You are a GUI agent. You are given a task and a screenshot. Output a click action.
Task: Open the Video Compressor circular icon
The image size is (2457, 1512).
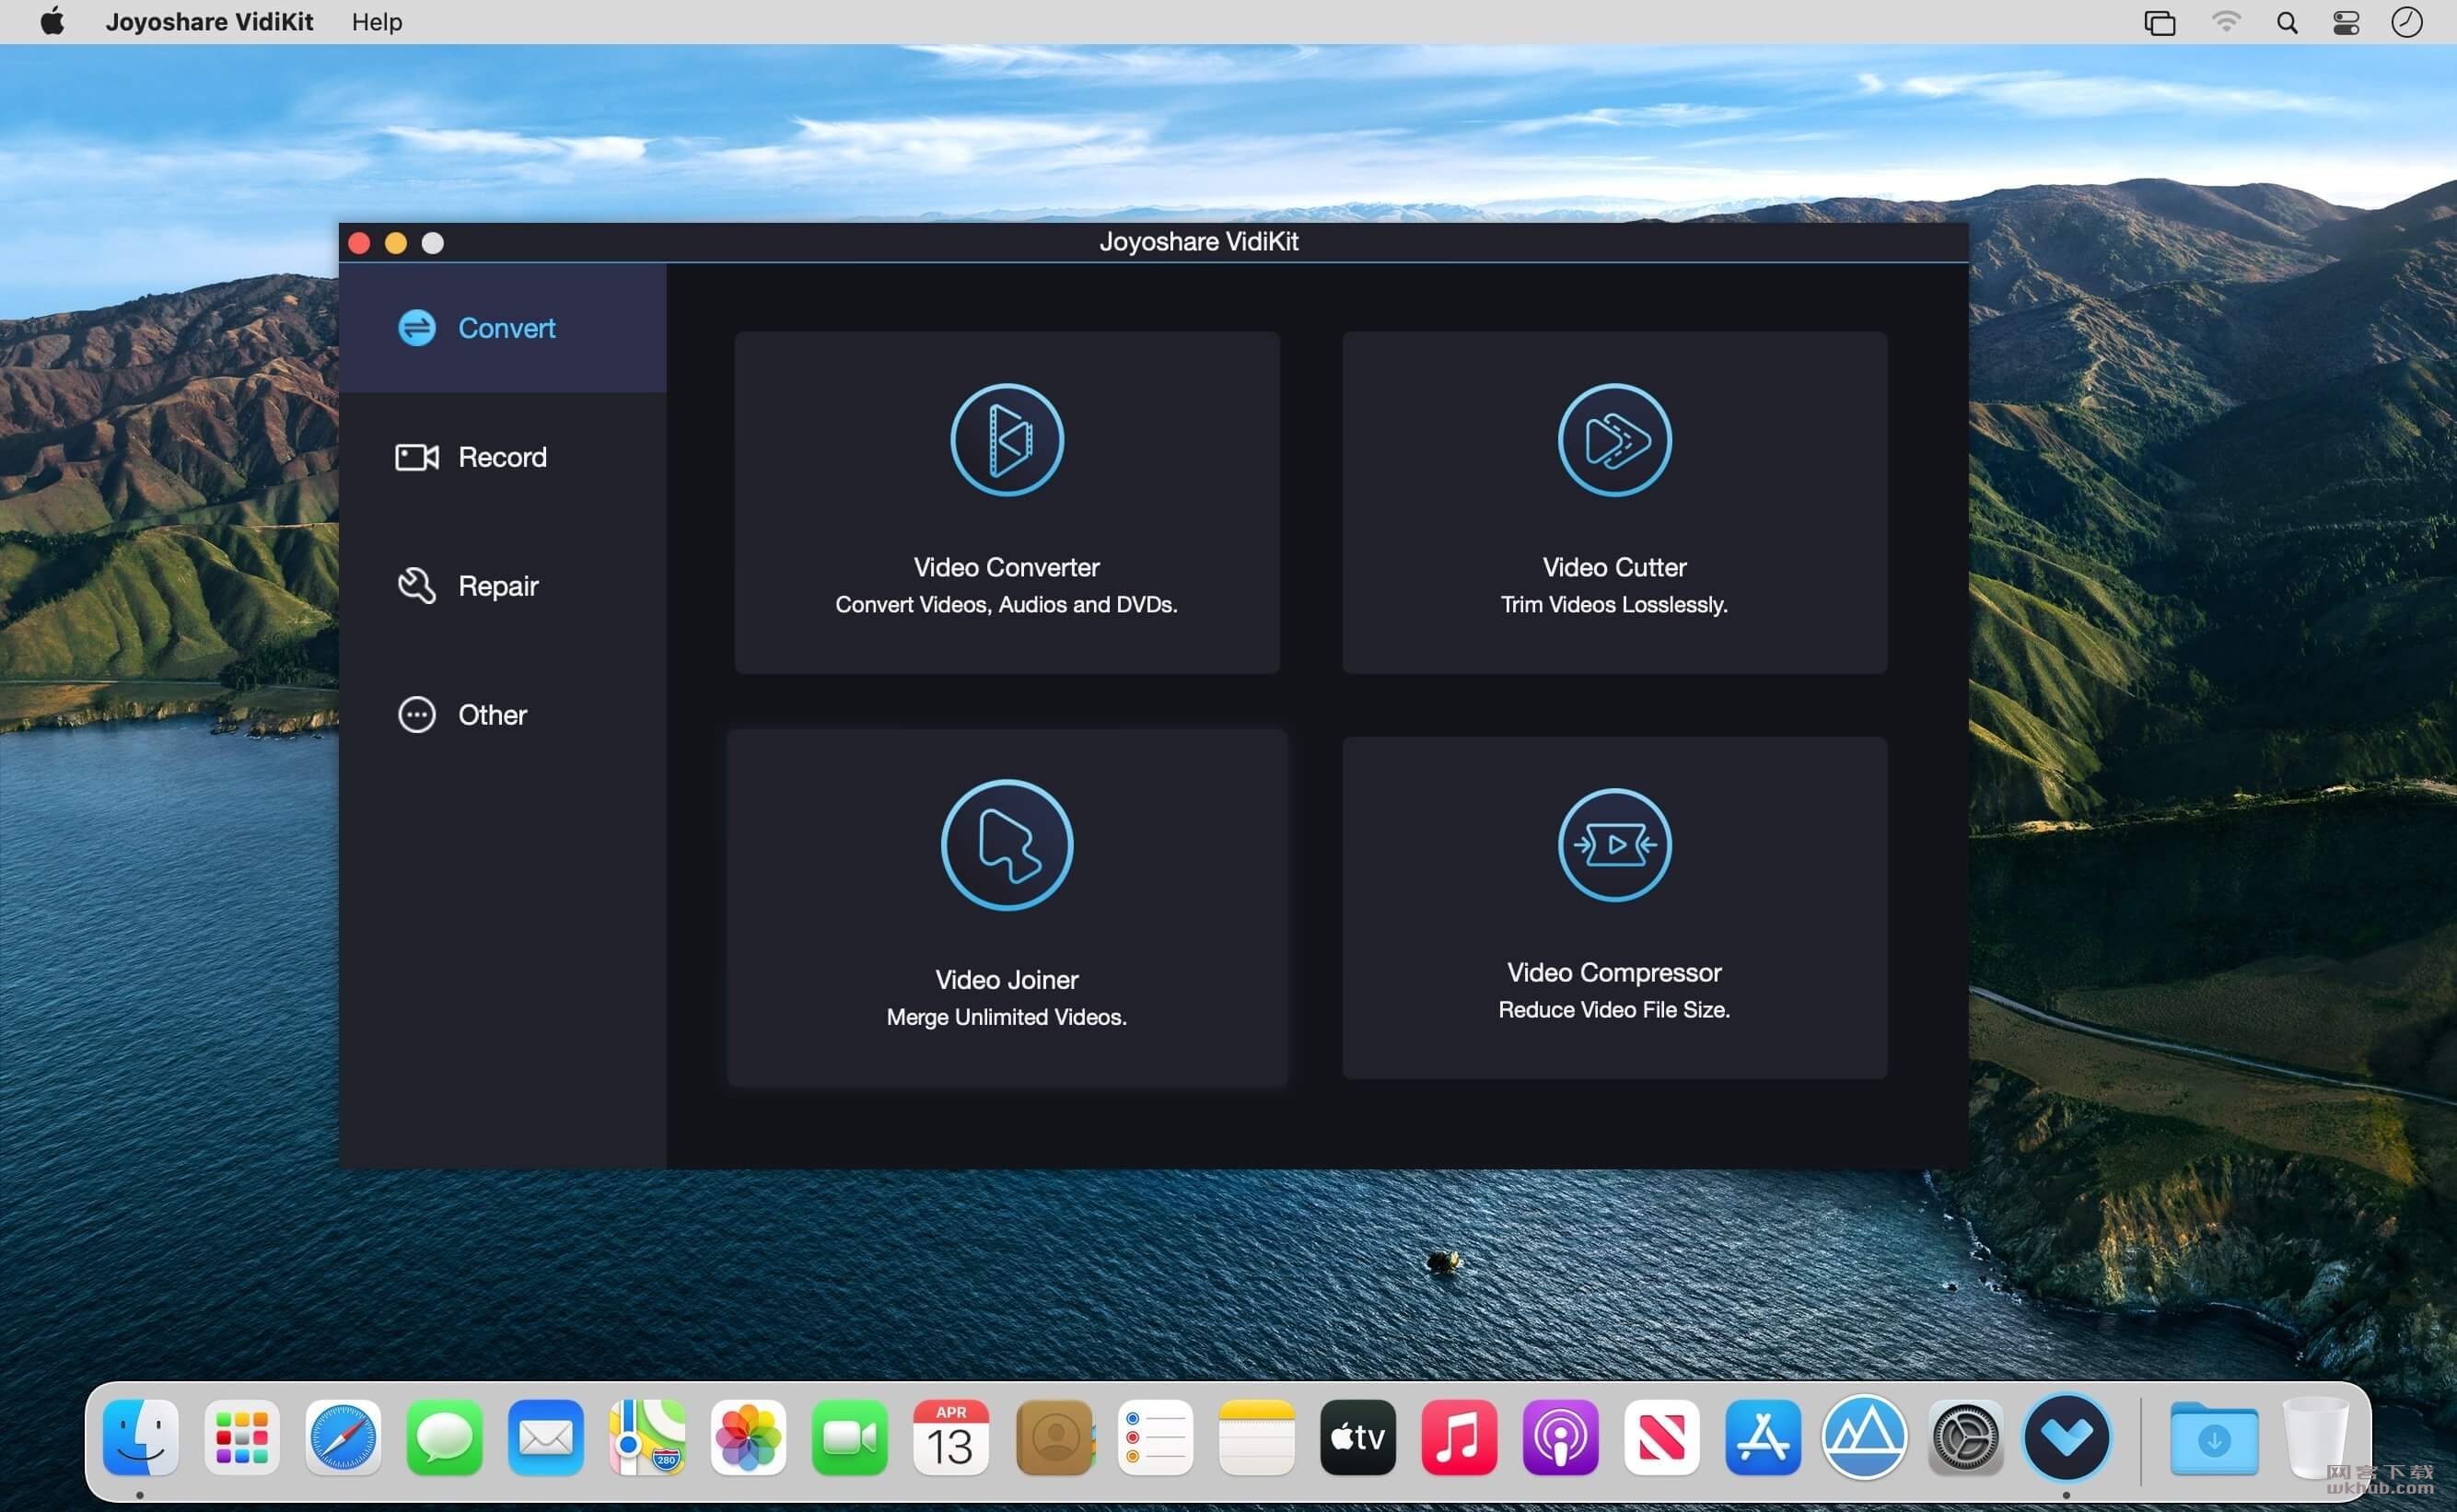point(1614,845)
